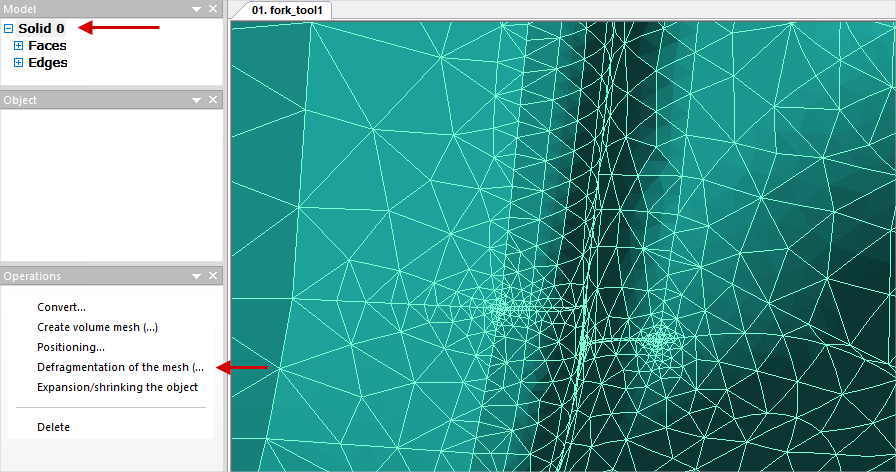Expand the Edges tree node
Viewport: 896px width, 472px height.
pyautogui.click(x=18, y=63)
